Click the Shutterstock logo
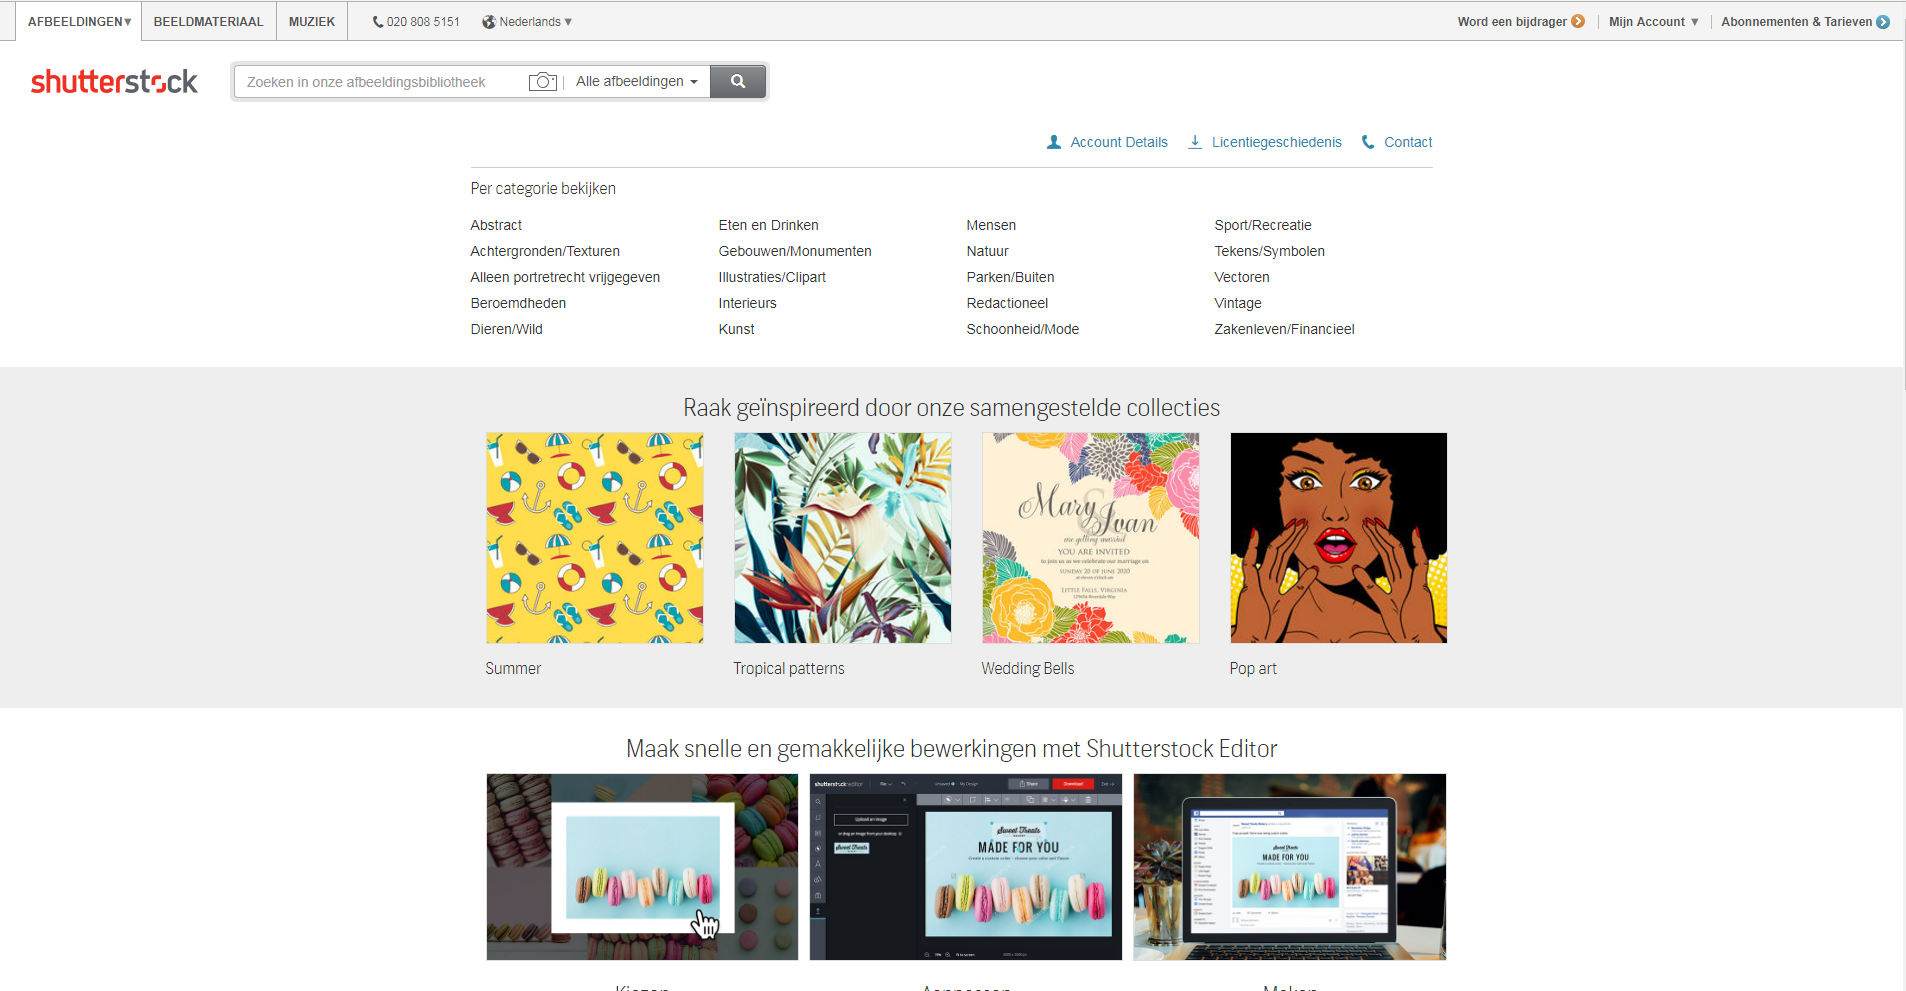The image size is (1906, 991). click(114, 81)
